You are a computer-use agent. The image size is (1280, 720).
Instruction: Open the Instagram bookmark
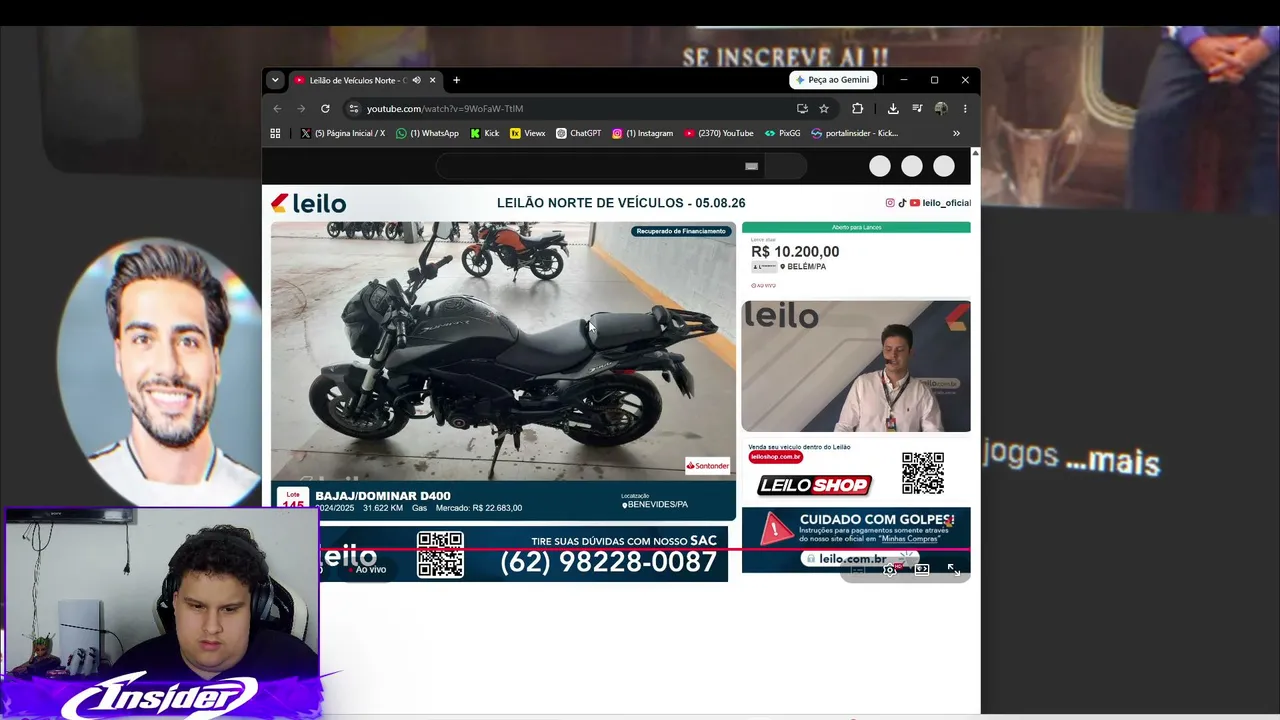click(x=643, y=133)
